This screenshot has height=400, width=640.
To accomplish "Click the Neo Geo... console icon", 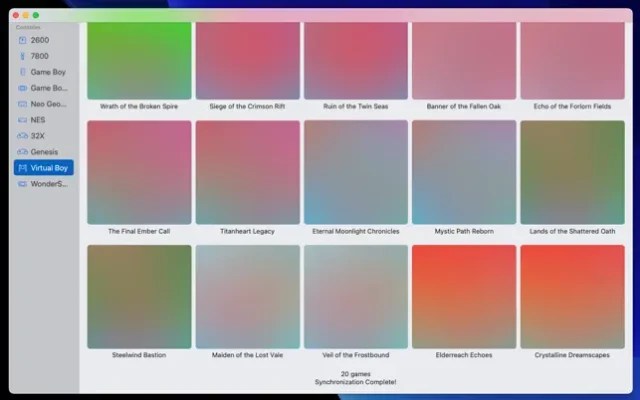I will 22,104.
